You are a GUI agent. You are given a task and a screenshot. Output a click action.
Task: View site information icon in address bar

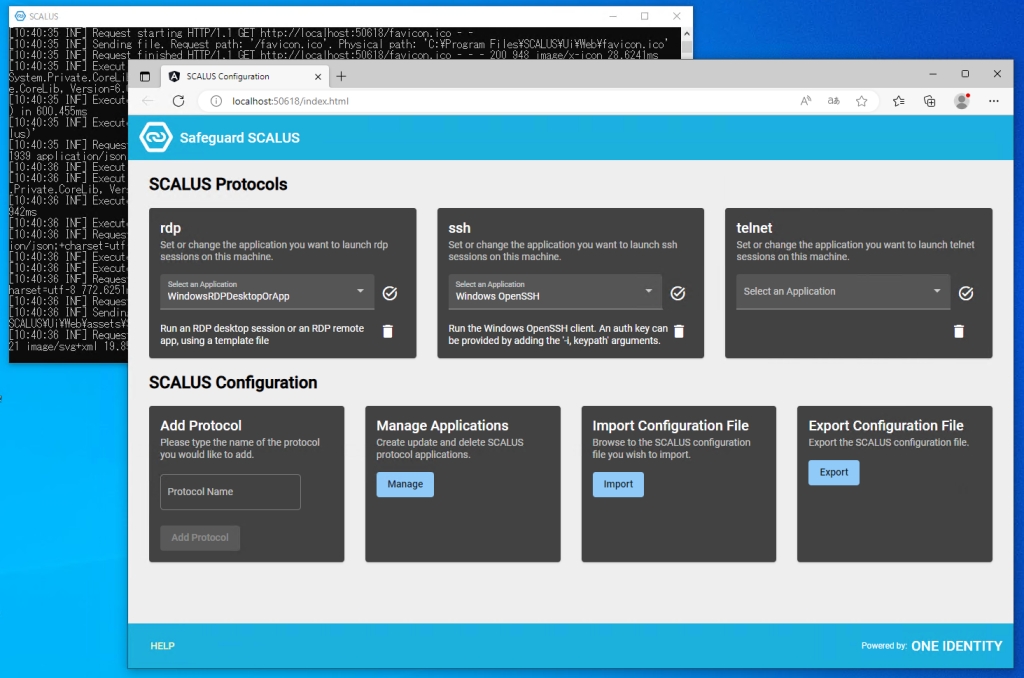click(216, 101)
